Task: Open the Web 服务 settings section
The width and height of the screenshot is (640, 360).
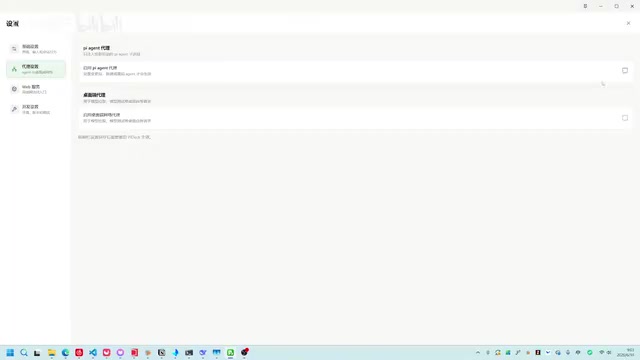Action: 36,89
